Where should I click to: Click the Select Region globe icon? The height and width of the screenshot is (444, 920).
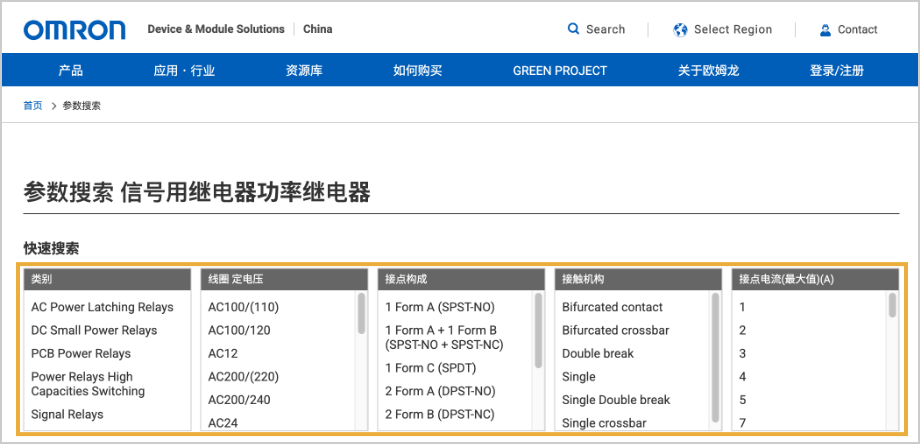click(681, 29)
